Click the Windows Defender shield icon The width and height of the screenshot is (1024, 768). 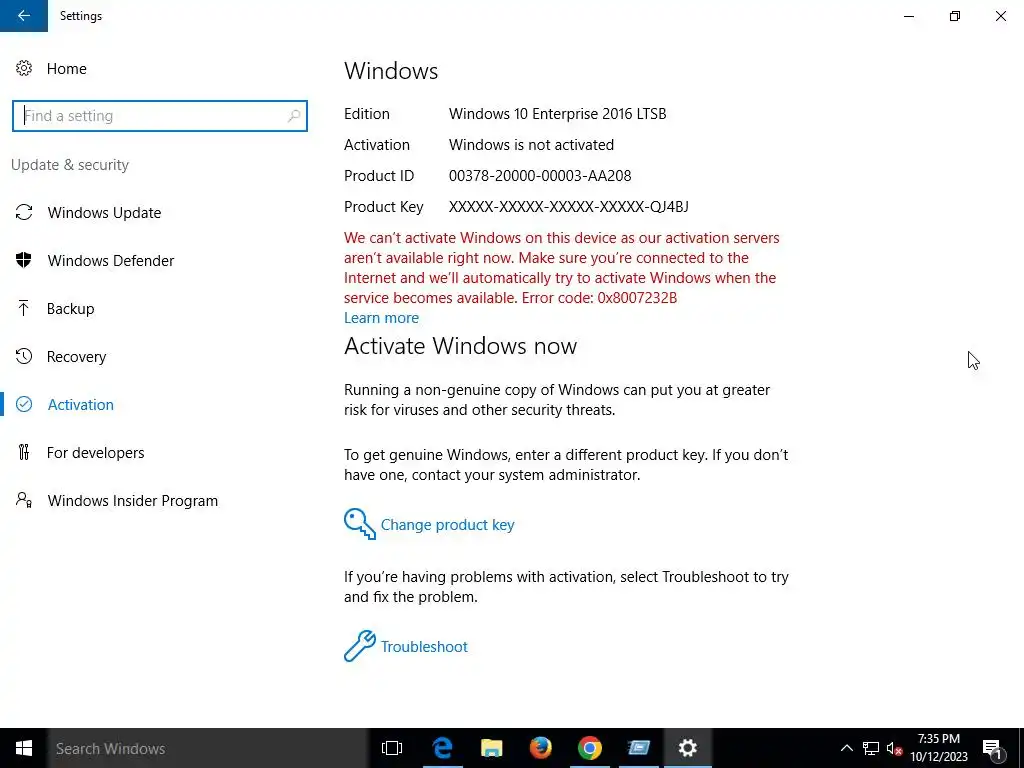tap(24, 260)
